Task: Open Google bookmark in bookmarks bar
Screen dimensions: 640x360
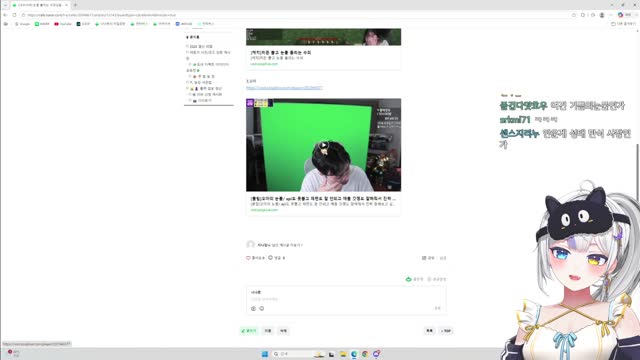Action: tap(22, 24)
